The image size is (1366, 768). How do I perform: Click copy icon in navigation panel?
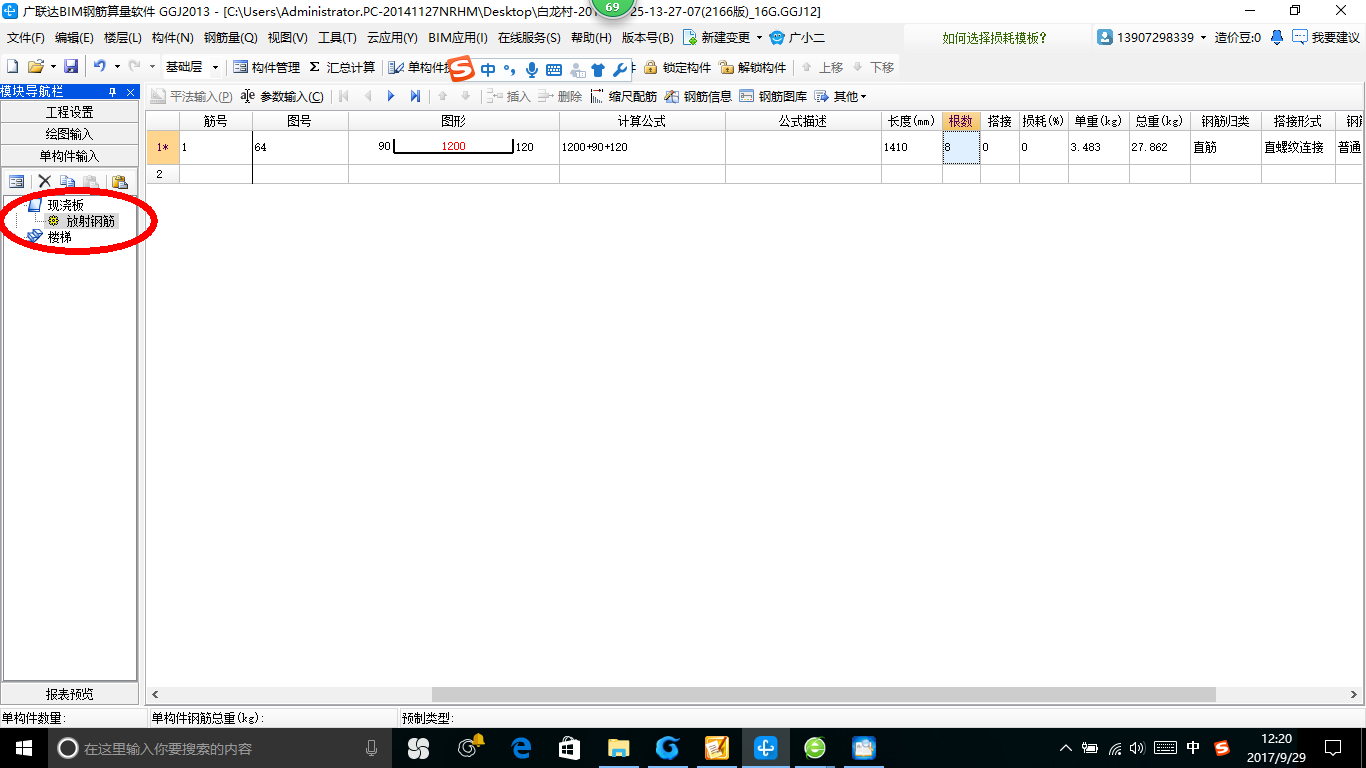coord(68,181)
